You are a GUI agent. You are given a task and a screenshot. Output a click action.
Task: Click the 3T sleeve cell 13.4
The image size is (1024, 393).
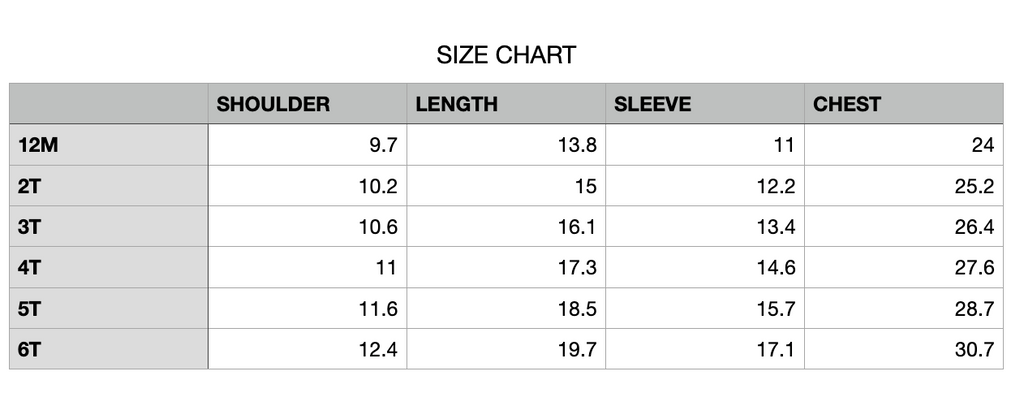tap(705, 227)
